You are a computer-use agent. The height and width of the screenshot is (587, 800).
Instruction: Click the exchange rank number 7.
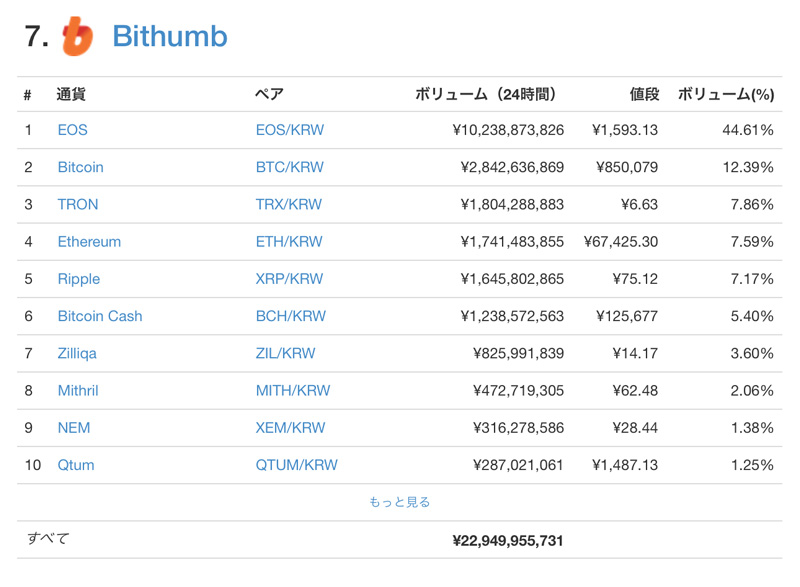(x=37, y=37)
